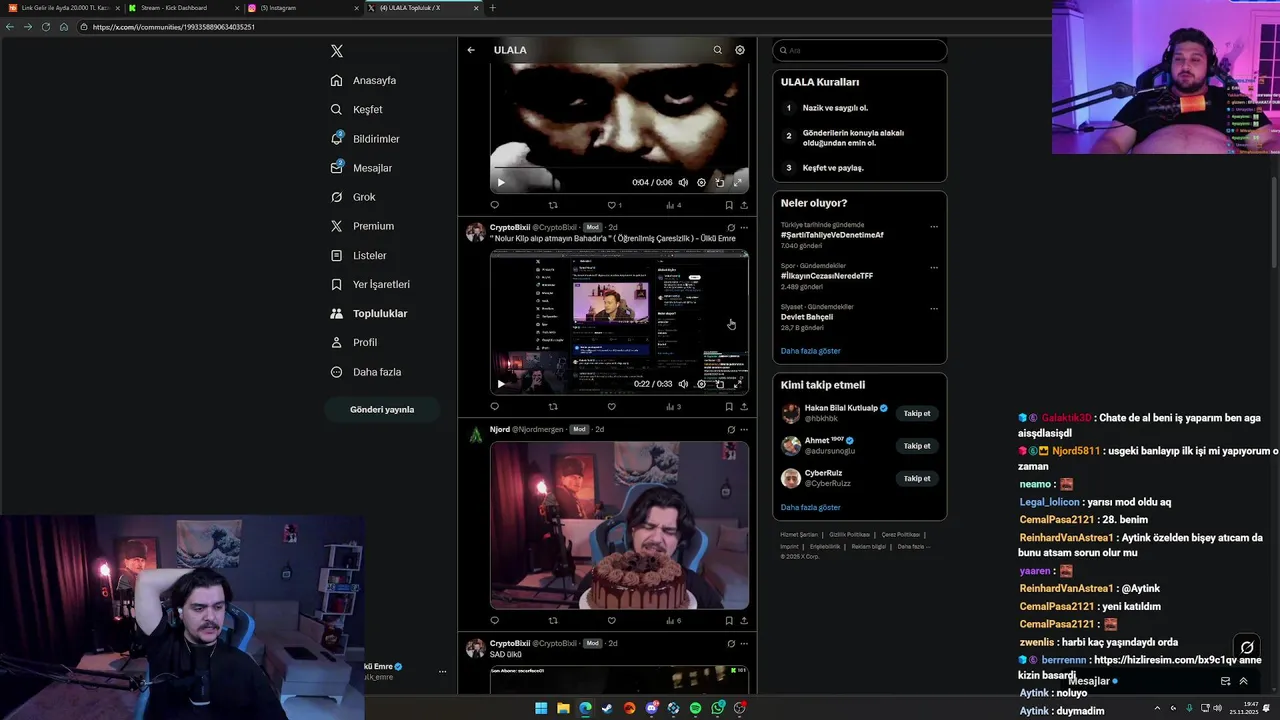
Task: Open account menu dots beside Ülkü Emre
Action: point(442,671)
